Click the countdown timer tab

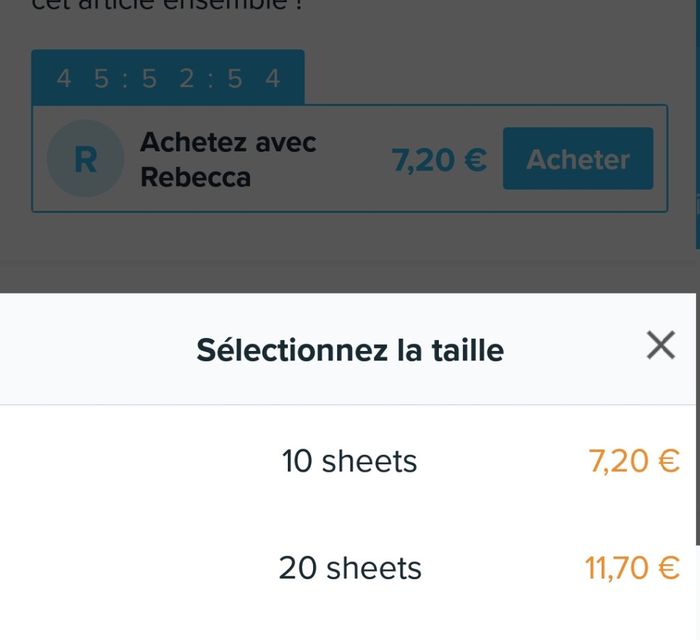(x=168, y=78)
